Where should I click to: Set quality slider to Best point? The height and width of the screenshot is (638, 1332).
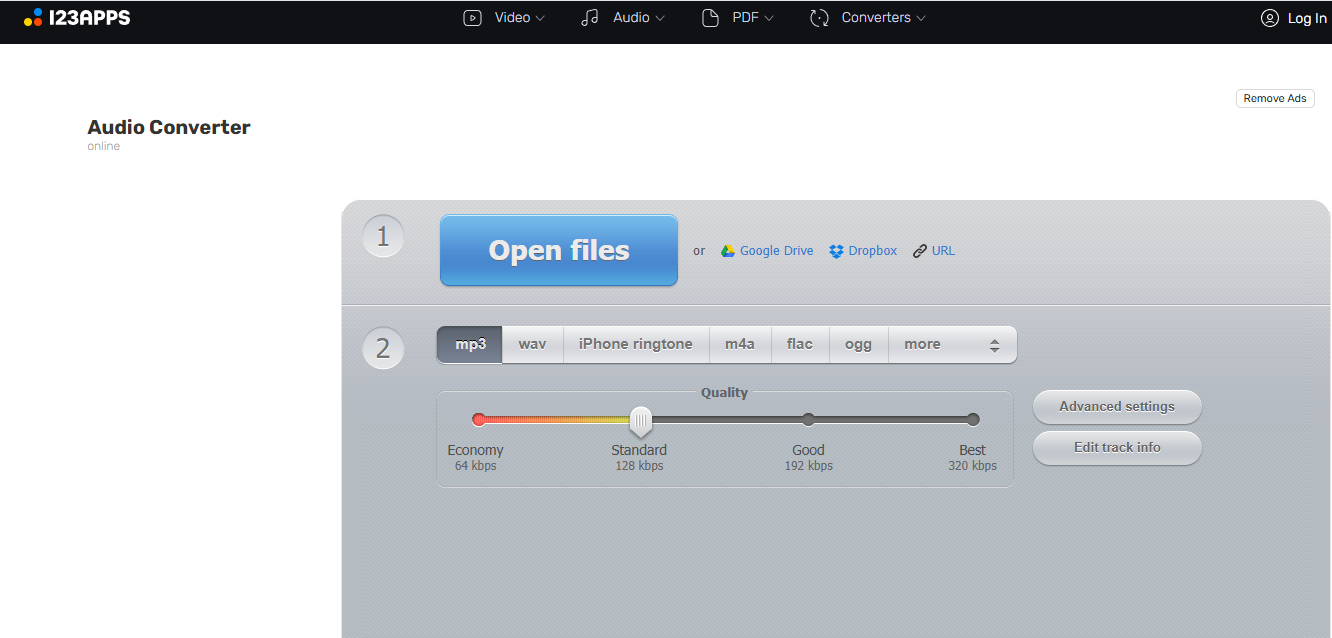[973, 420]
